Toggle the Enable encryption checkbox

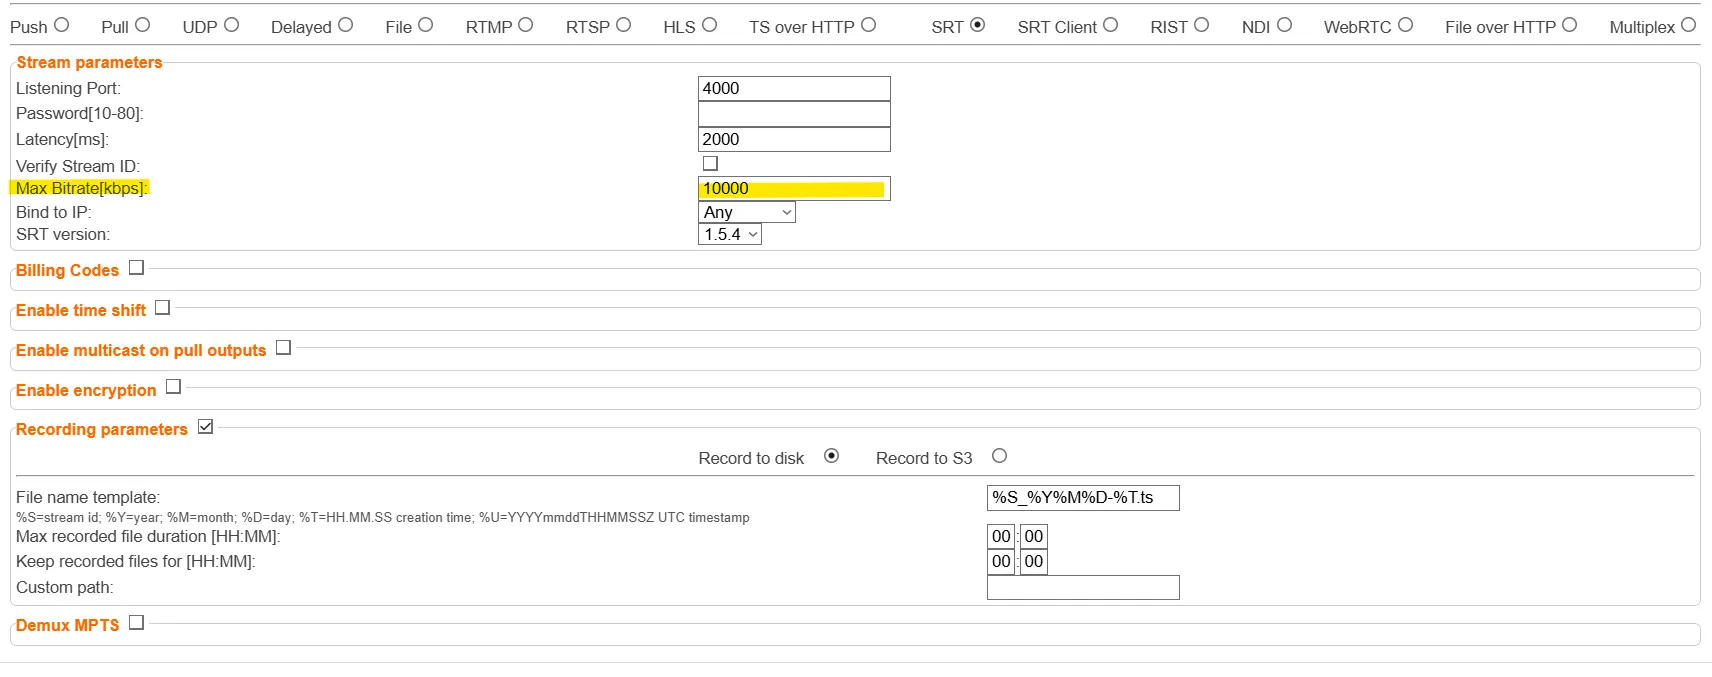(x=173, y=387)
